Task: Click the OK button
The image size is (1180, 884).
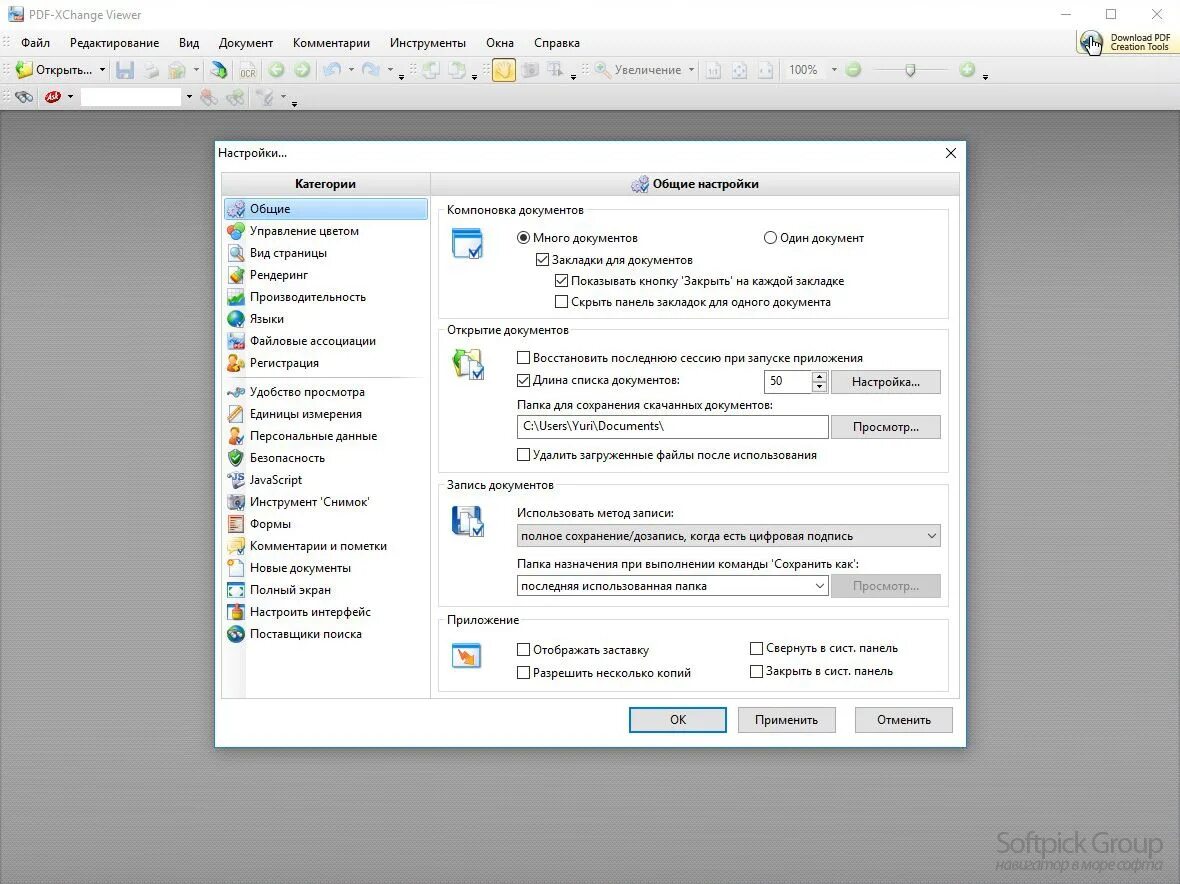Action: pos(677,720)
